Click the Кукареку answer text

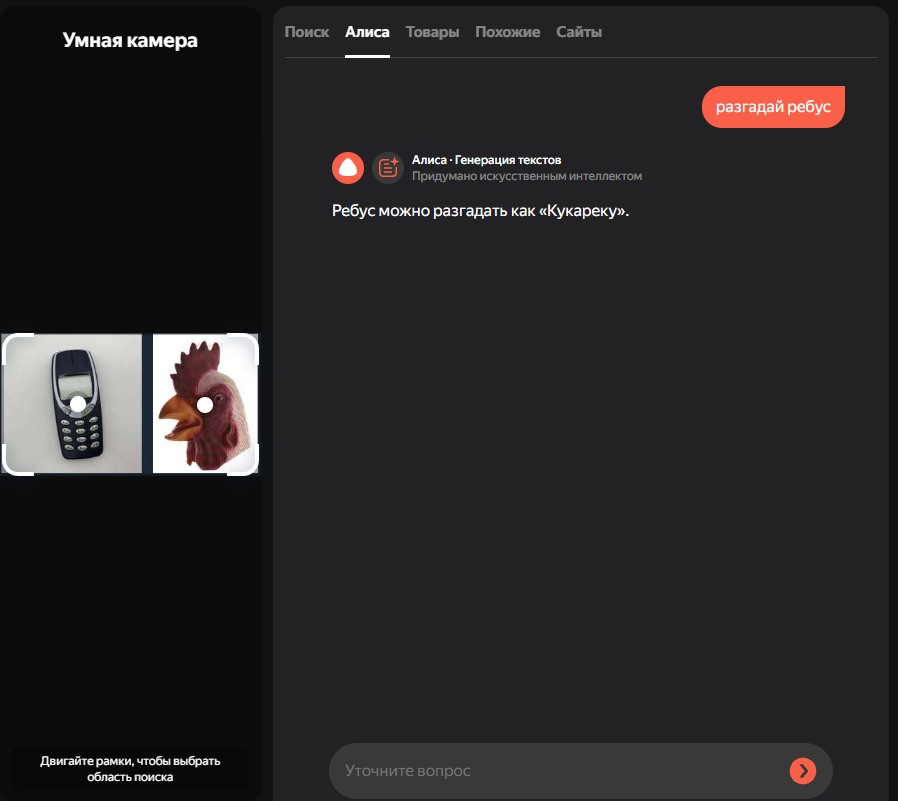(x=480, y=211)
